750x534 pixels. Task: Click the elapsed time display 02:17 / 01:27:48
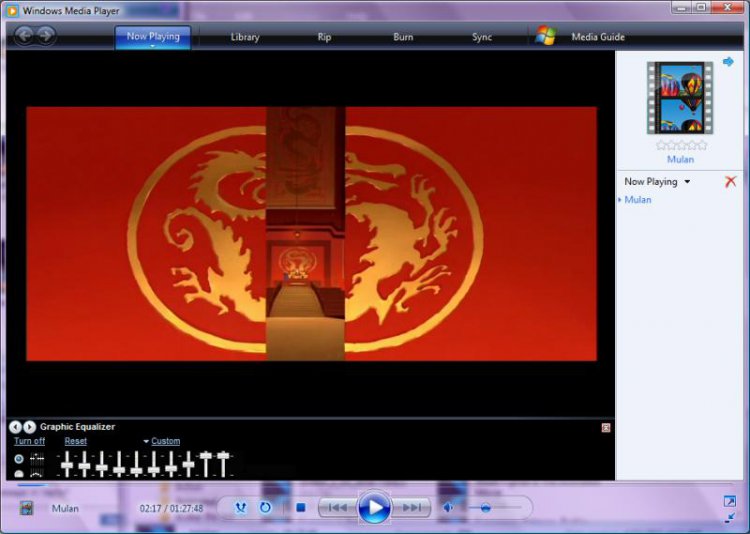click(171, 508)
